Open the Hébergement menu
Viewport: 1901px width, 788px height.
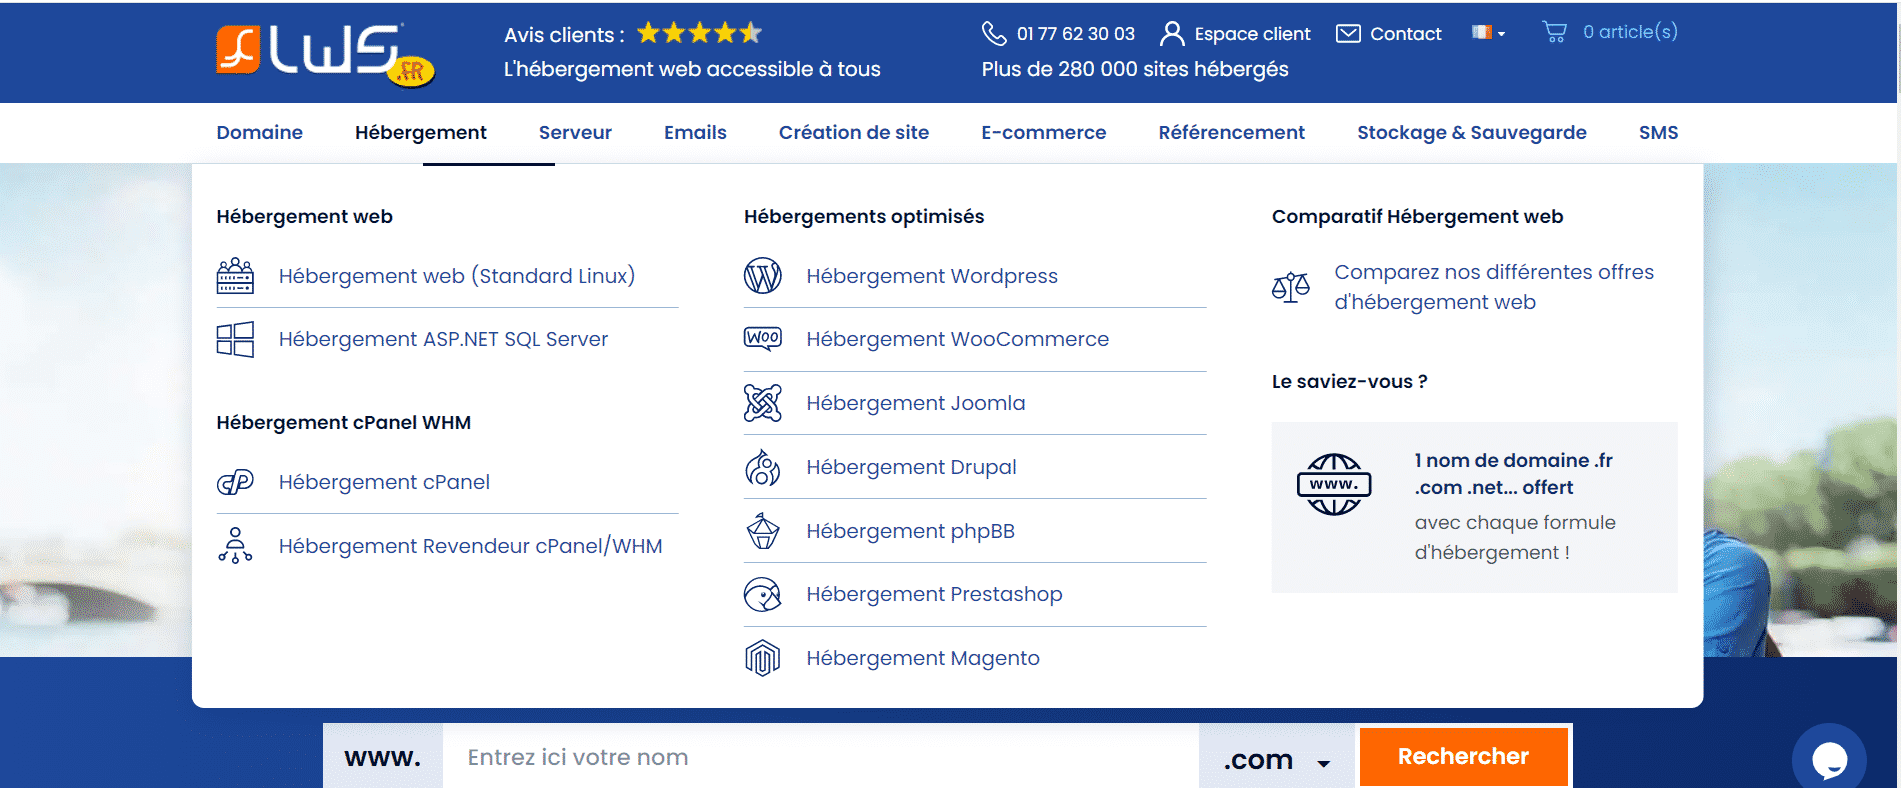[x=421, y=133]
